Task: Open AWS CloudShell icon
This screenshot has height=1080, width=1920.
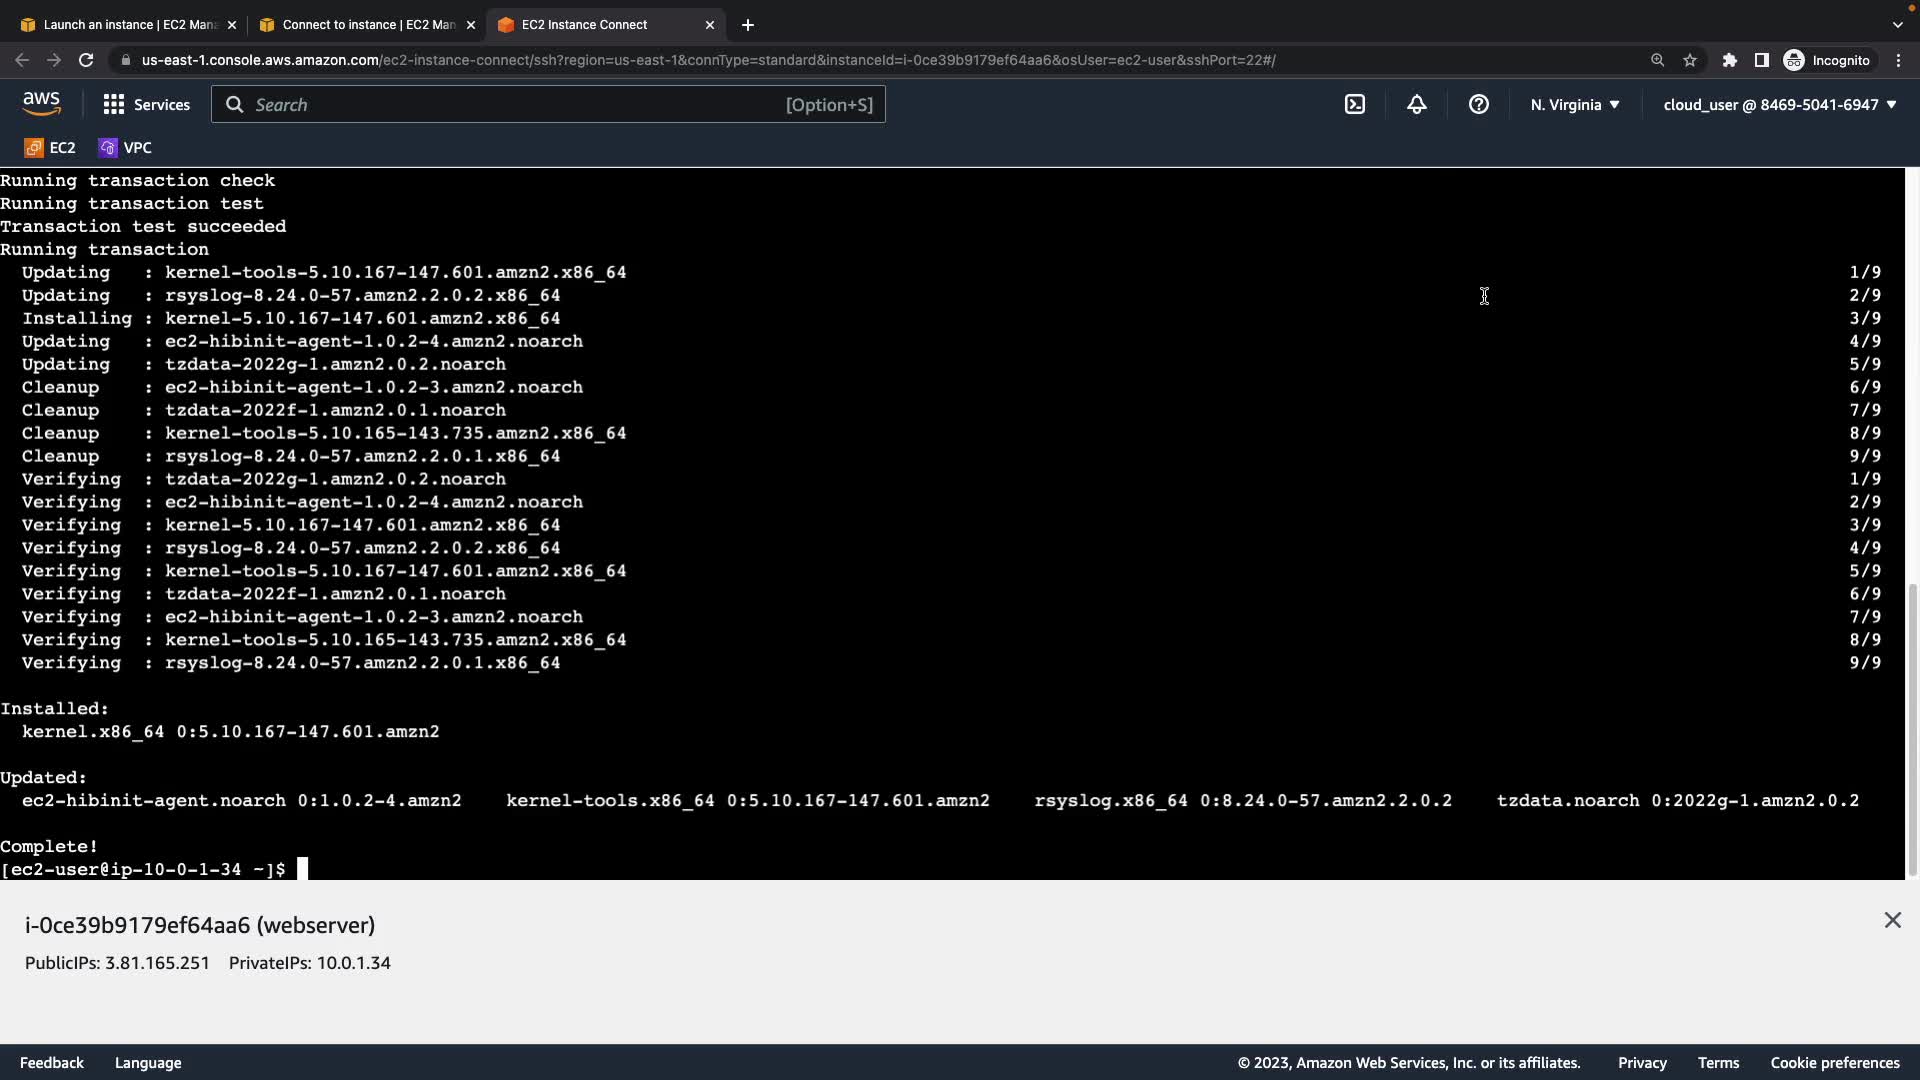Action: [x=1355, y=104]
